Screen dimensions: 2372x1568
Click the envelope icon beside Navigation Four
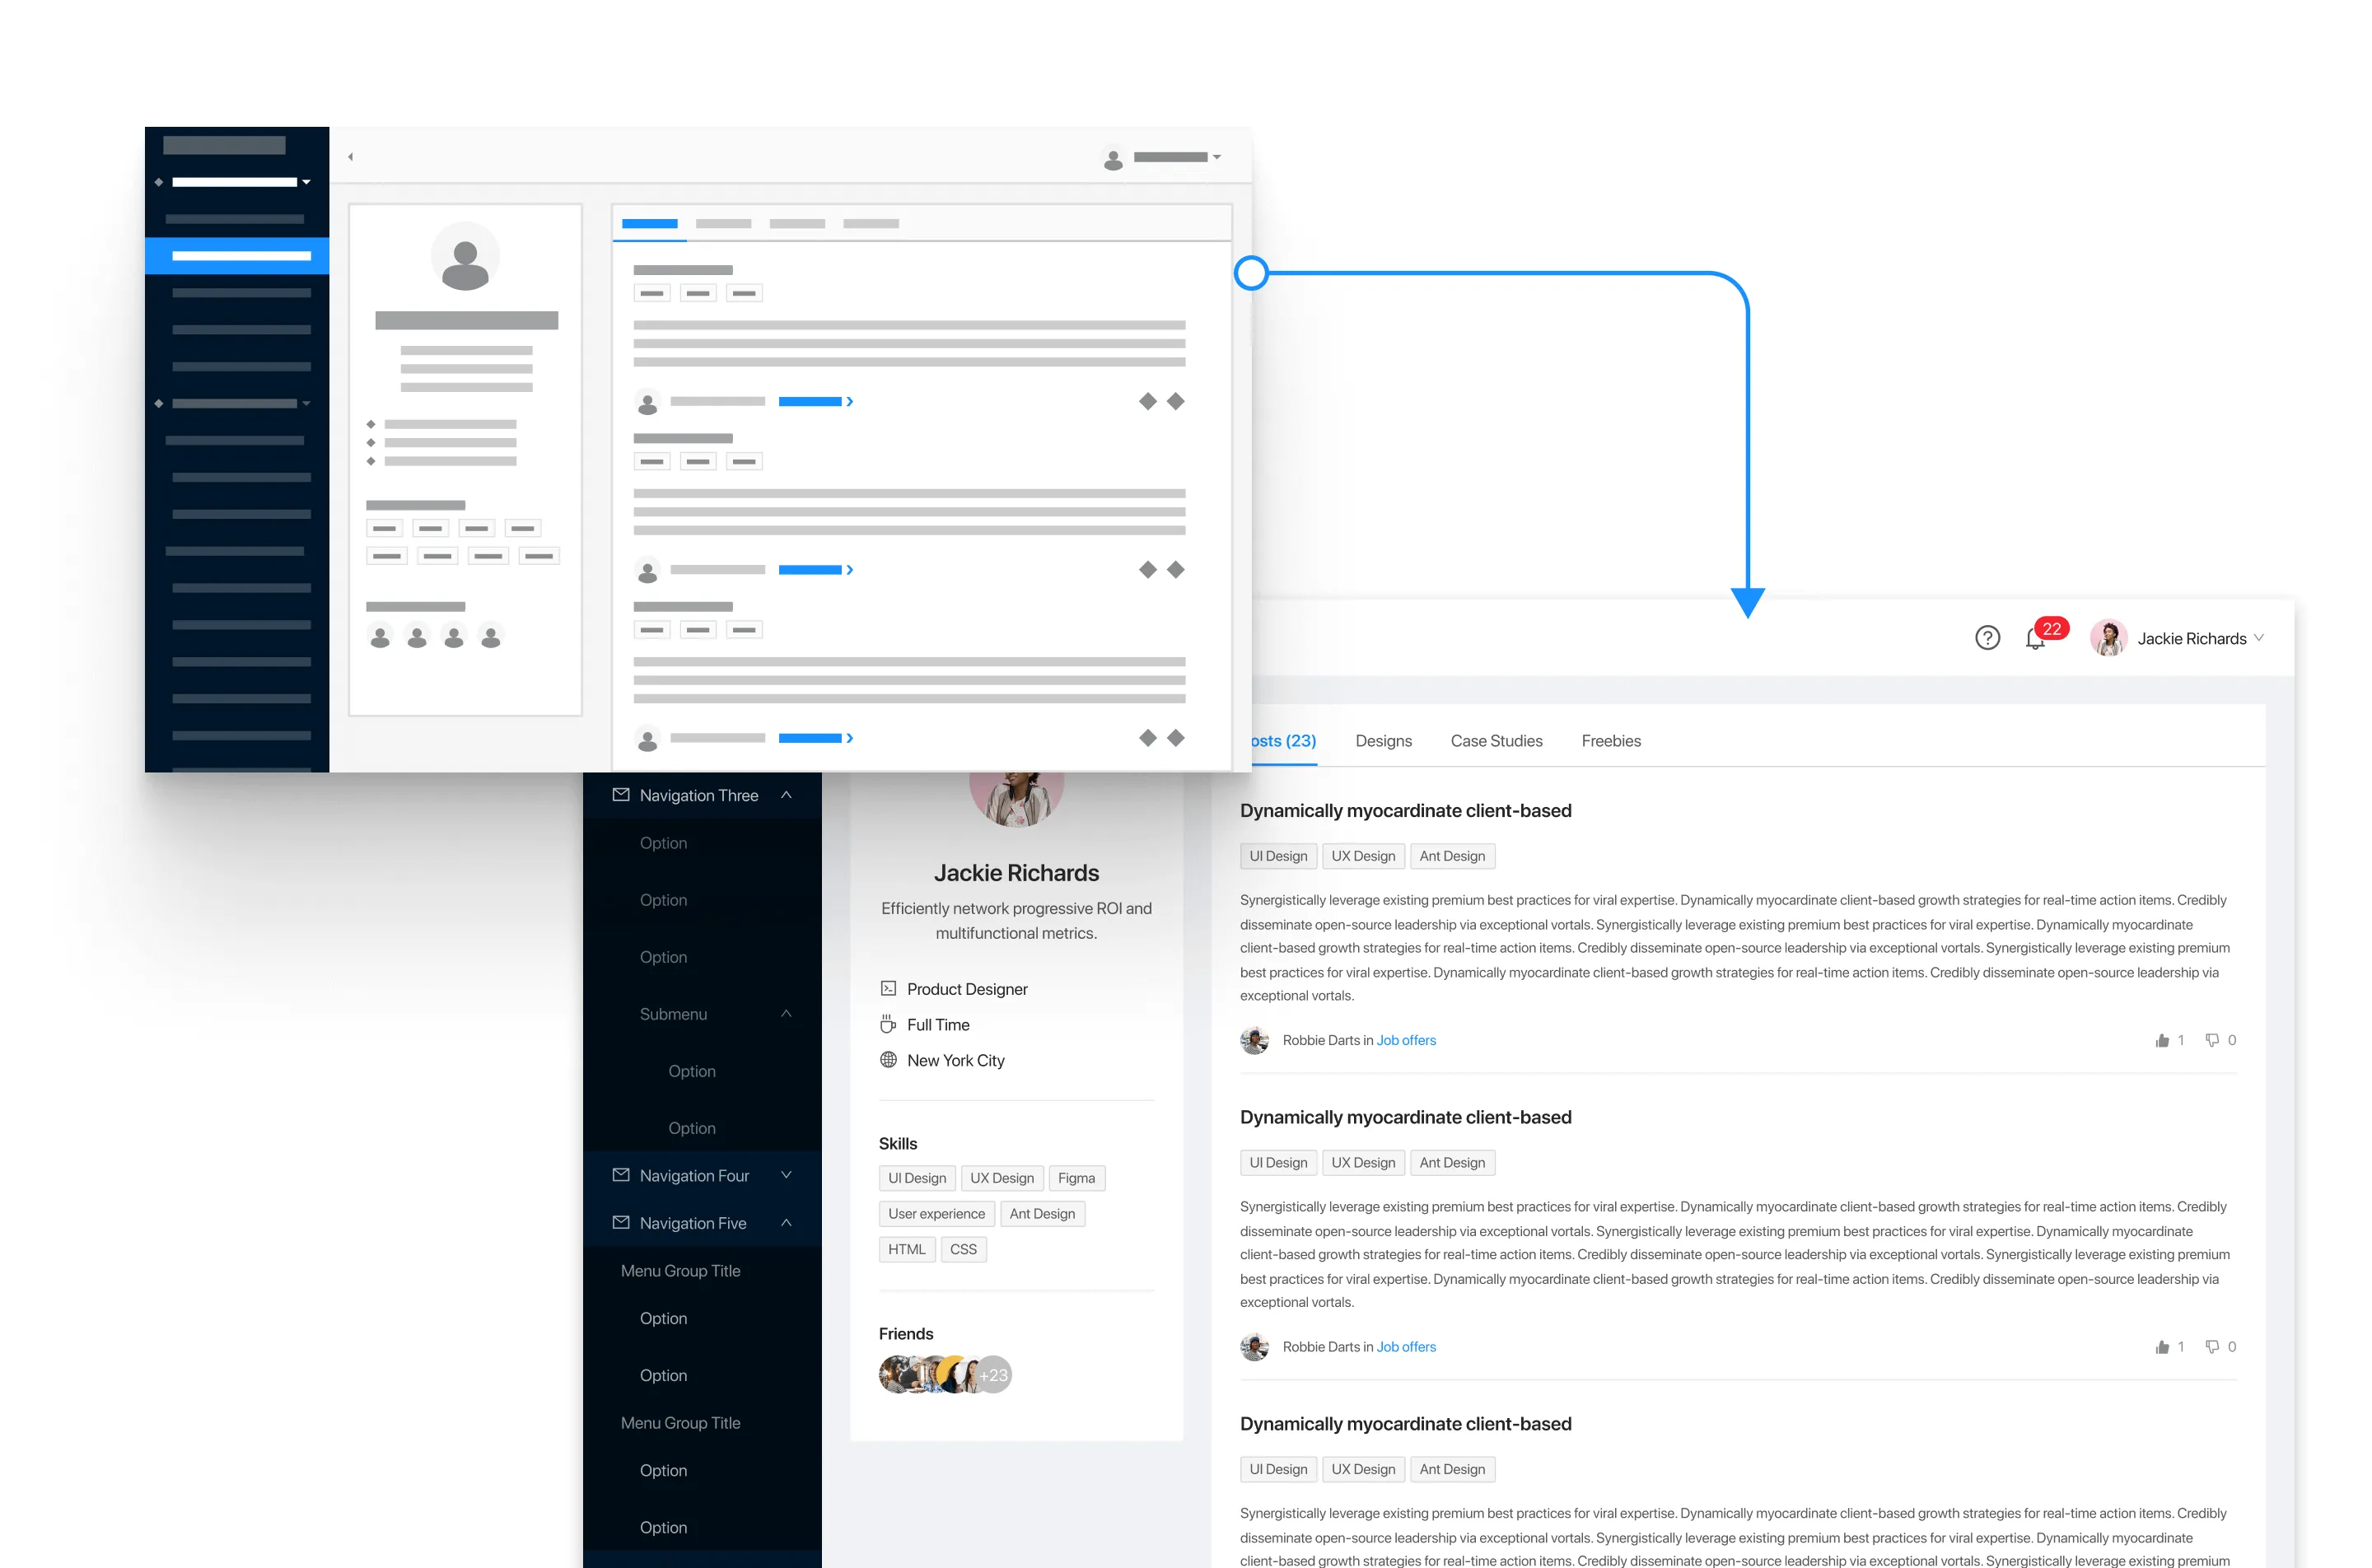[x=621, y=1175]
